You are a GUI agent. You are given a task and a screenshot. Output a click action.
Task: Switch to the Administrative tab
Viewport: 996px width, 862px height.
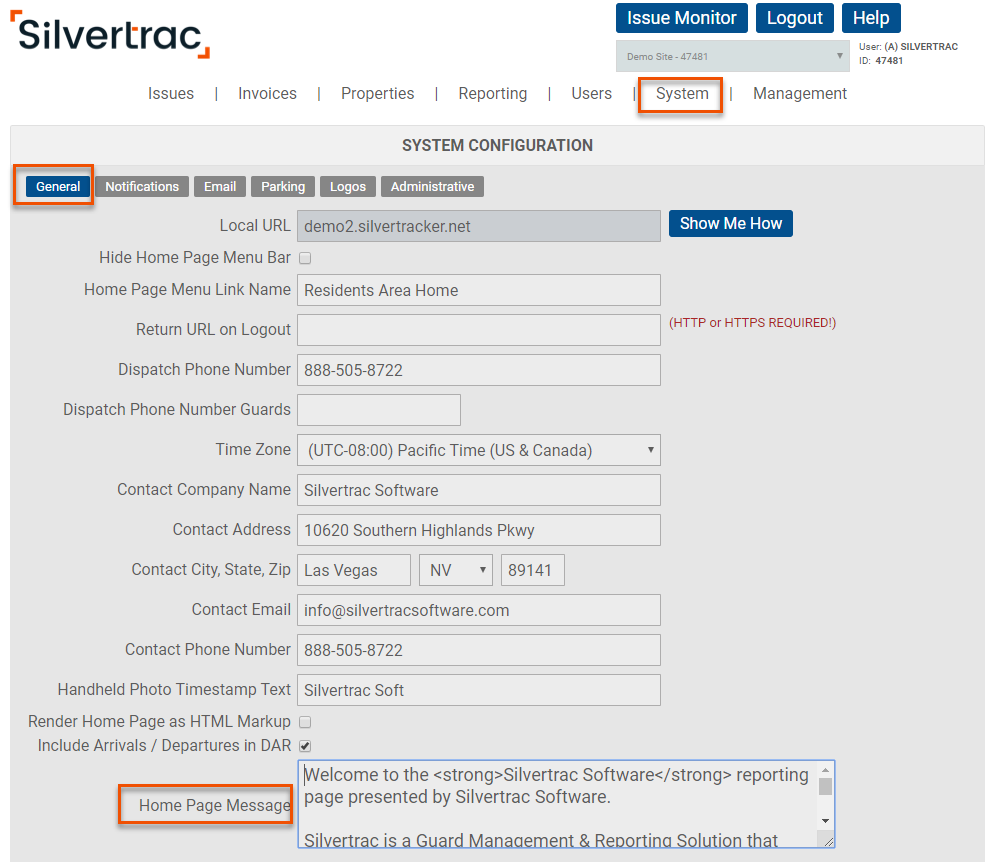pos(433,186)
